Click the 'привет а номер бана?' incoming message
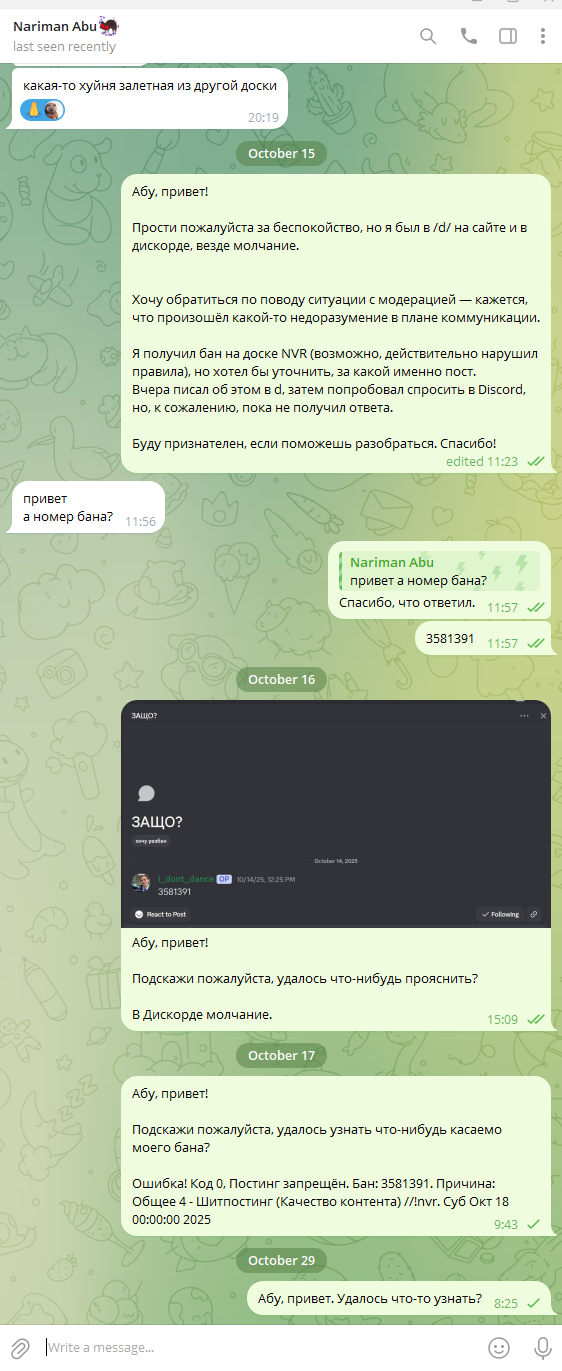 pos(88,508)
